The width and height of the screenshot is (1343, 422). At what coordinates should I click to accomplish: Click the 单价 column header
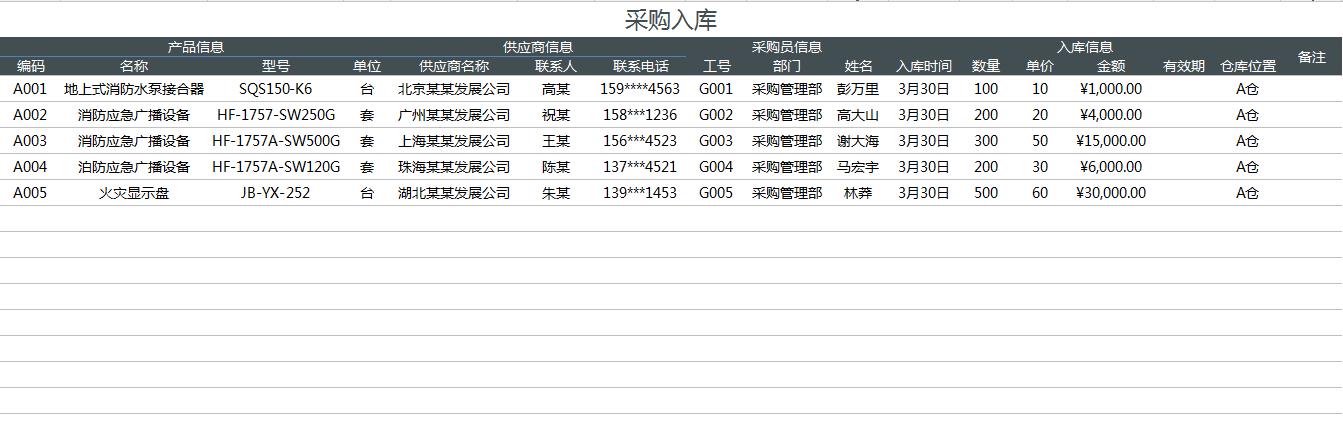click(1040, 66)
